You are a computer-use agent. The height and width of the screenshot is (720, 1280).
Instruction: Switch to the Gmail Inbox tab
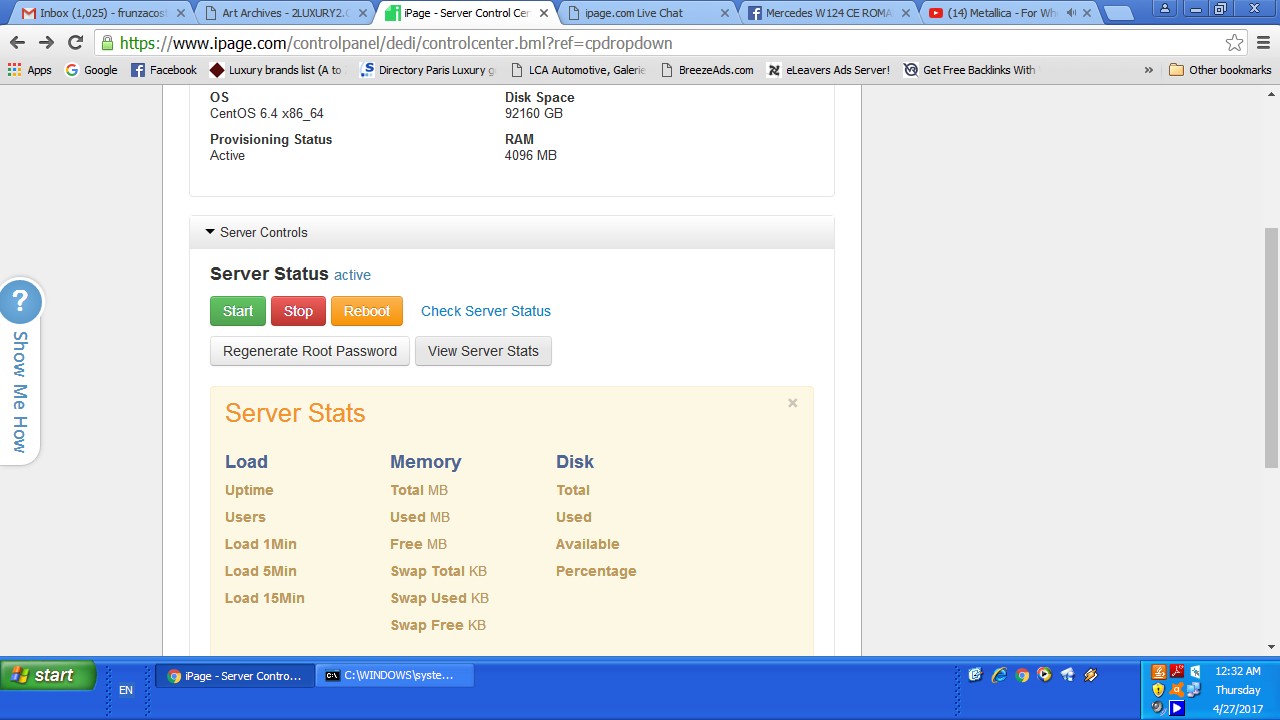coord(100,13)
